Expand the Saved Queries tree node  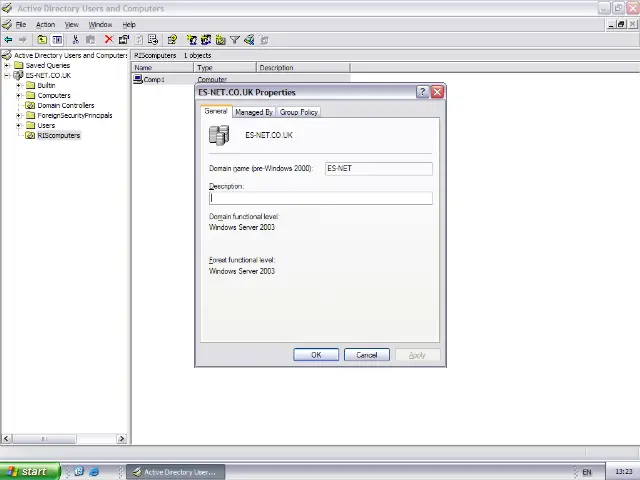(x=7, y=65)
